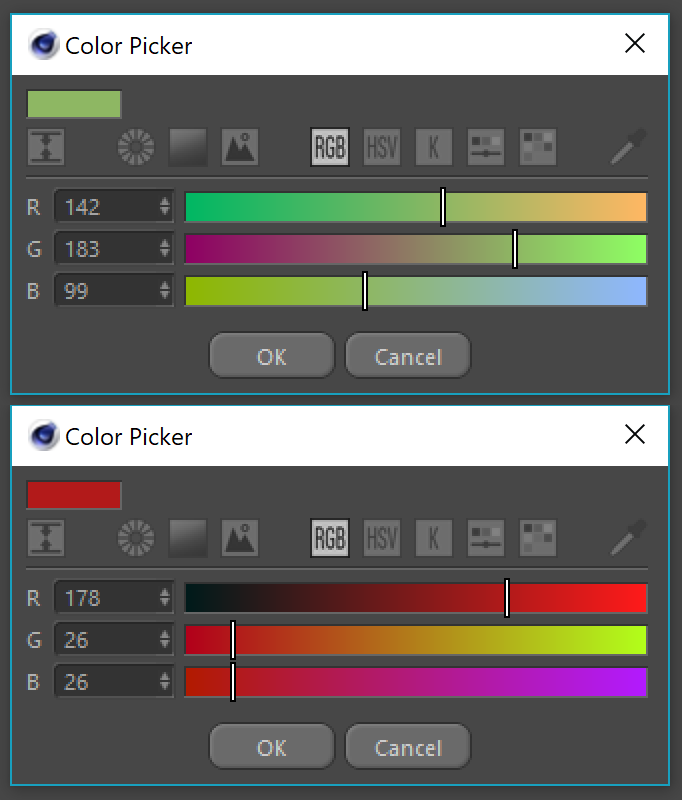Click the eyedropper icon in the red color picker
Viewport: 682px width, 800px height.
pos(629,538)
